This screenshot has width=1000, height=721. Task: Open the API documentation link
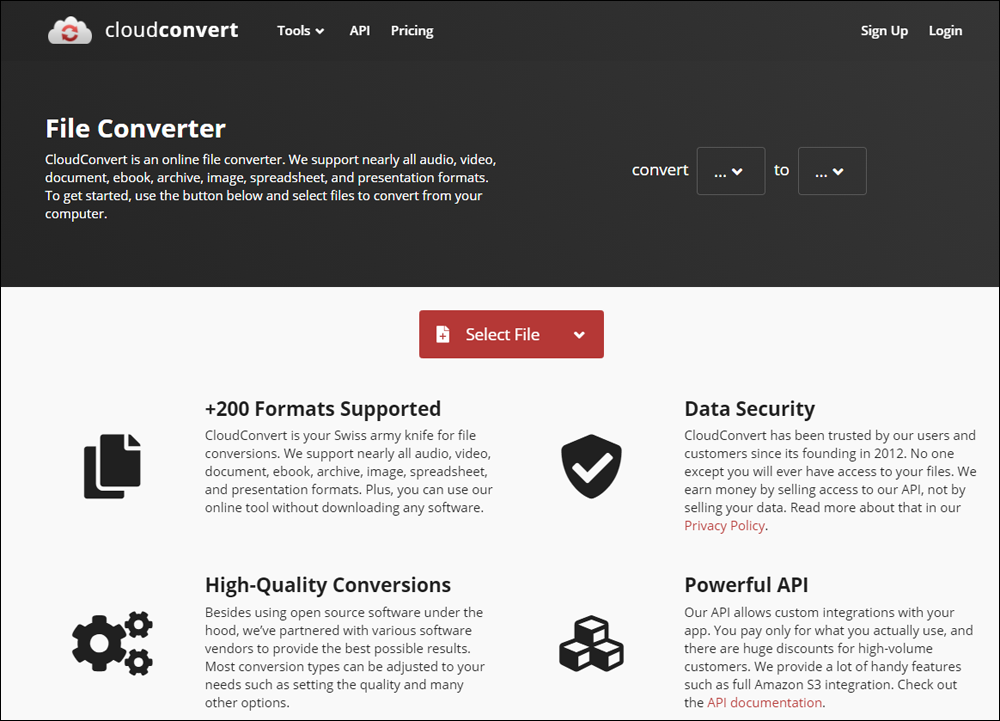pyautogui.click(x=765, y=703)
